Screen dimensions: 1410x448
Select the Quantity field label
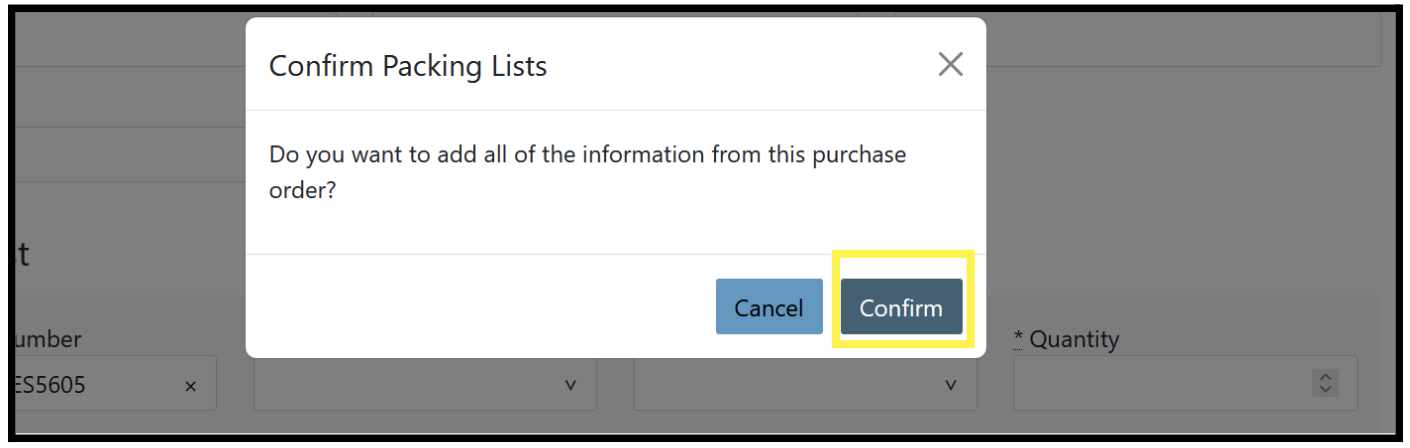pyautogui.click(x=1074, y=340)
